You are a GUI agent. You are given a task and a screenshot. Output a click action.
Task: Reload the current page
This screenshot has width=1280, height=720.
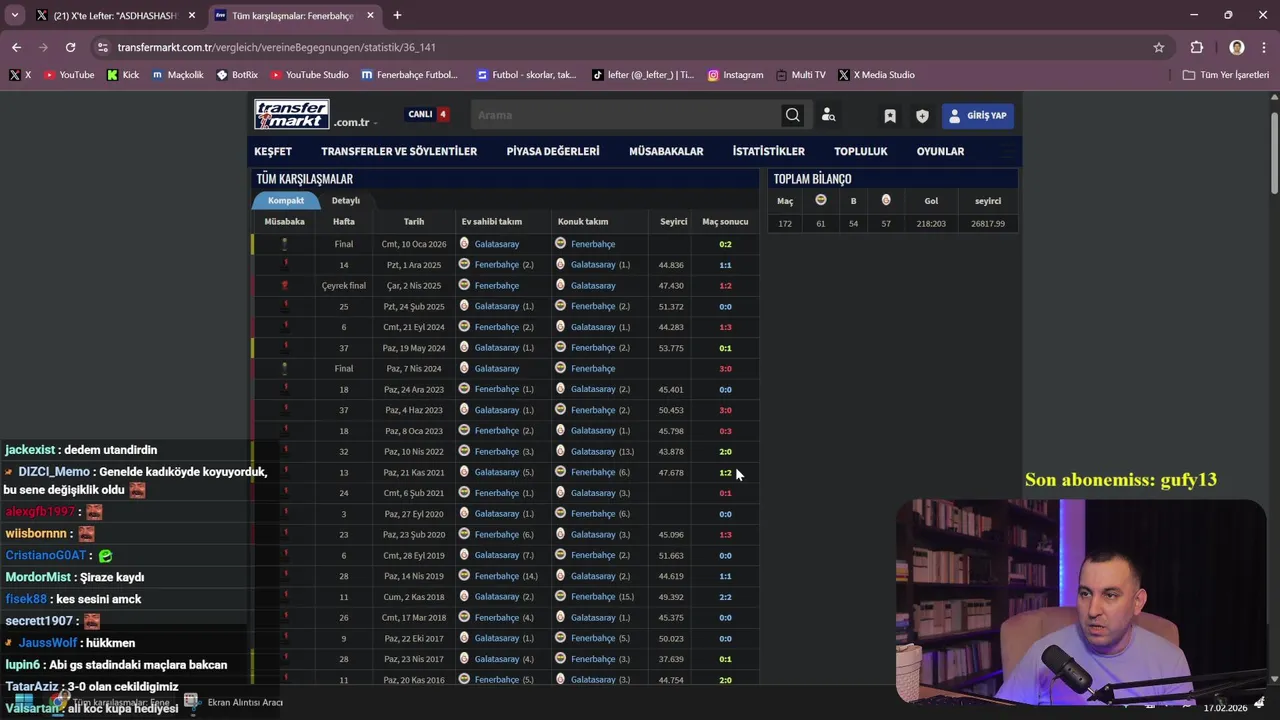pyautogui.click(x=70, y=47)
